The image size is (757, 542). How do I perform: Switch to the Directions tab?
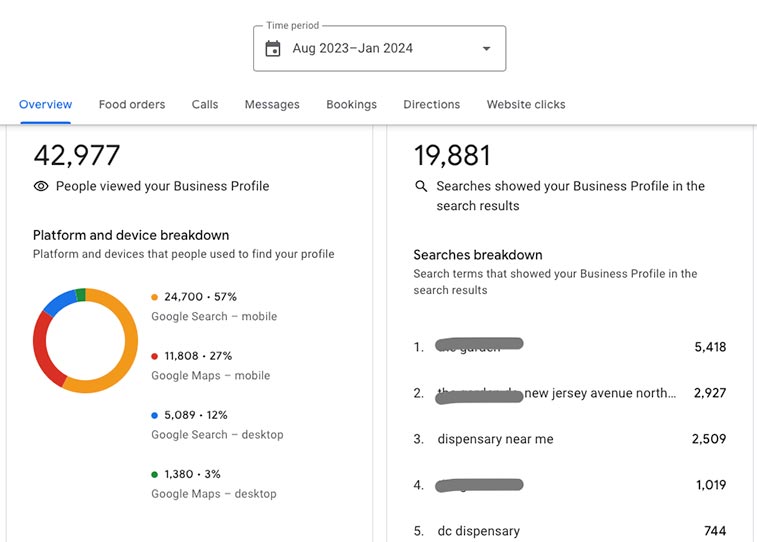(432, 104)
